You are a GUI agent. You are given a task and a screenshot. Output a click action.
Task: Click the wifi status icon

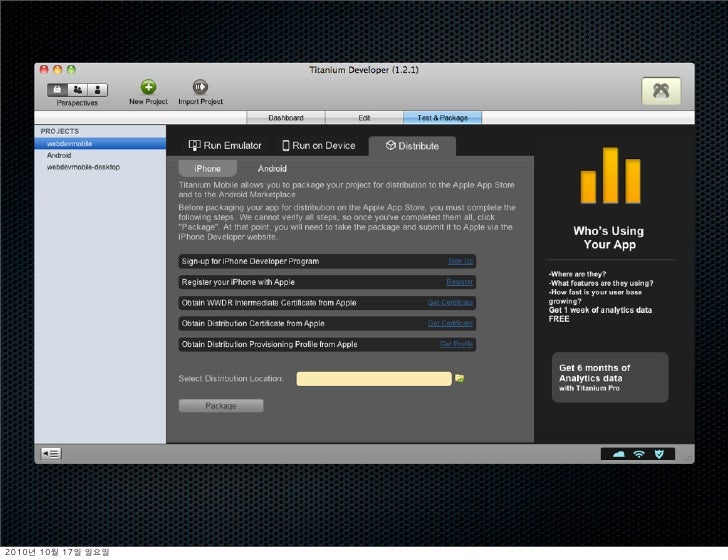tap(639, 454)
